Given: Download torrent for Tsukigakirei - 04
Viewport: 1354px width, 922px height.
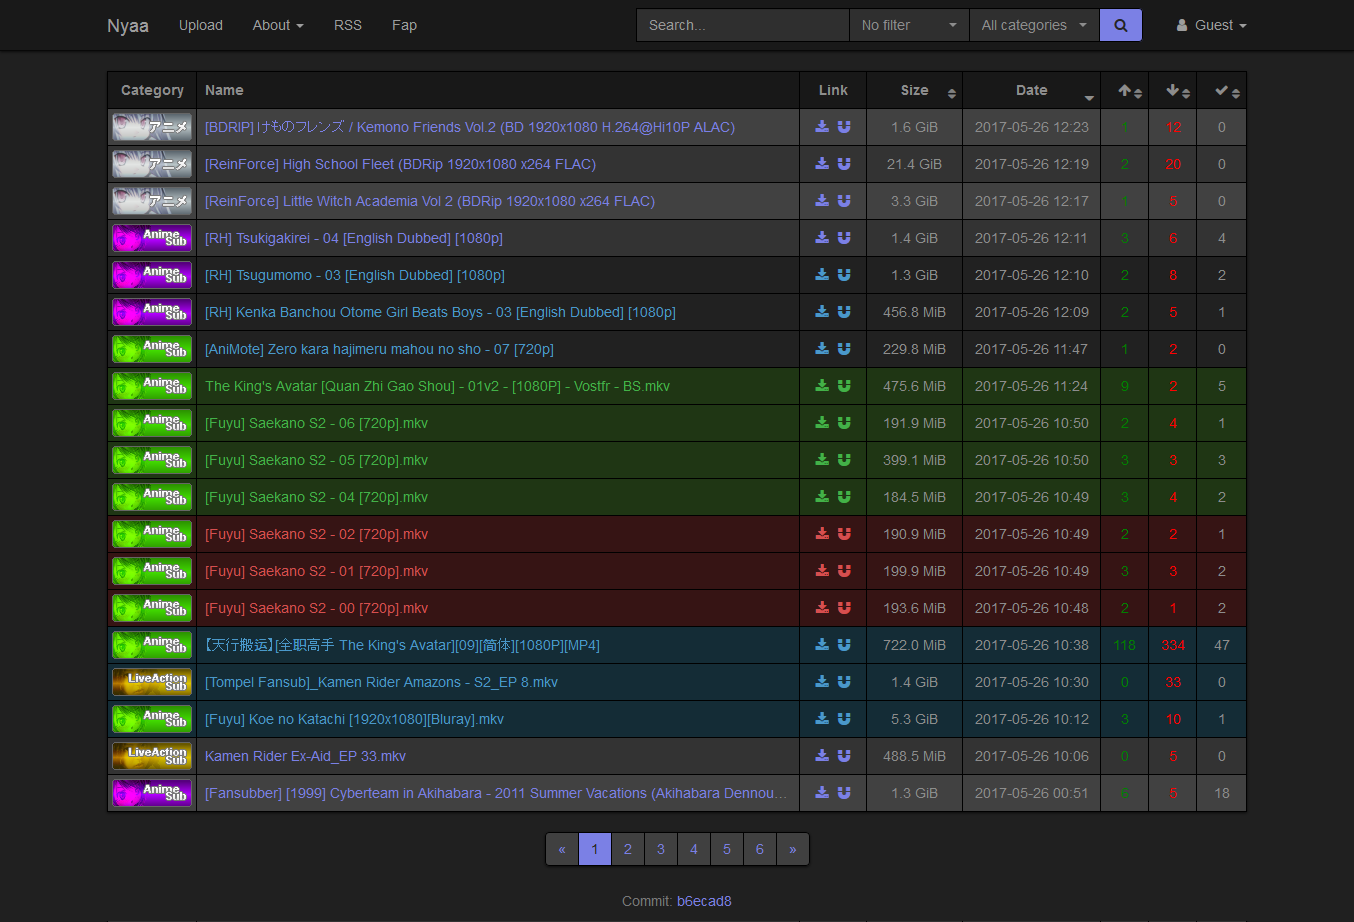Looking at the screenshot, I should tap(822, 238).
